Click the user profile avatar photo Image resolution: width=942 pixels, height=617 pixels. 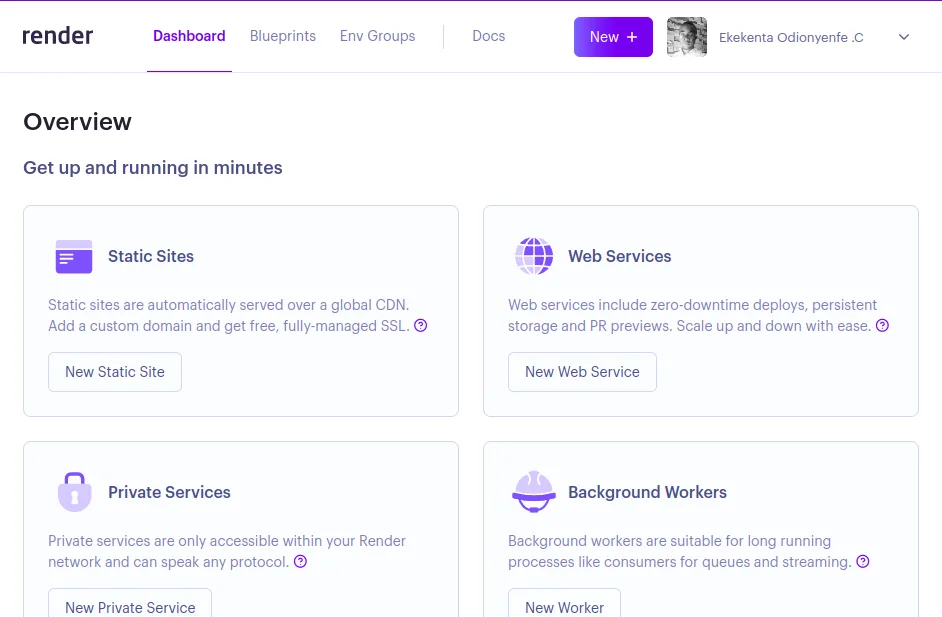(687, 37)
